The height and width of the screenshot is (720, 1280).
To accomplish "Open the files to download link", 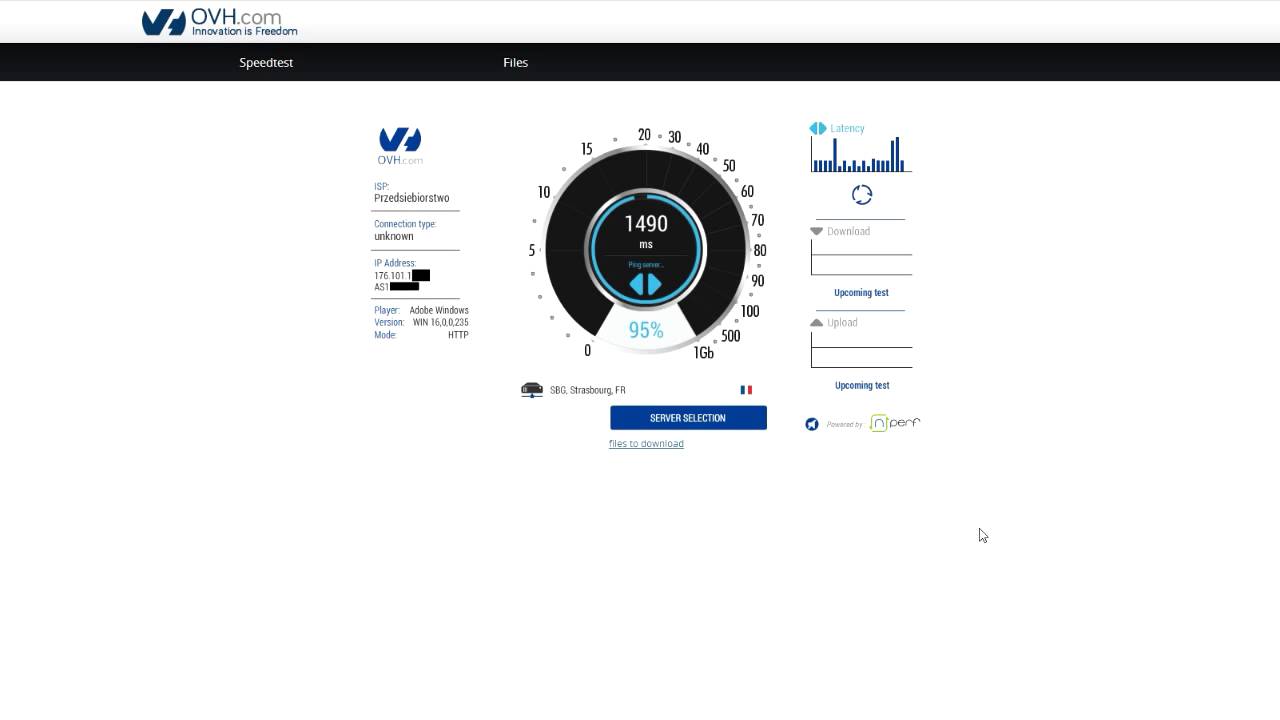I will [646, 444].
